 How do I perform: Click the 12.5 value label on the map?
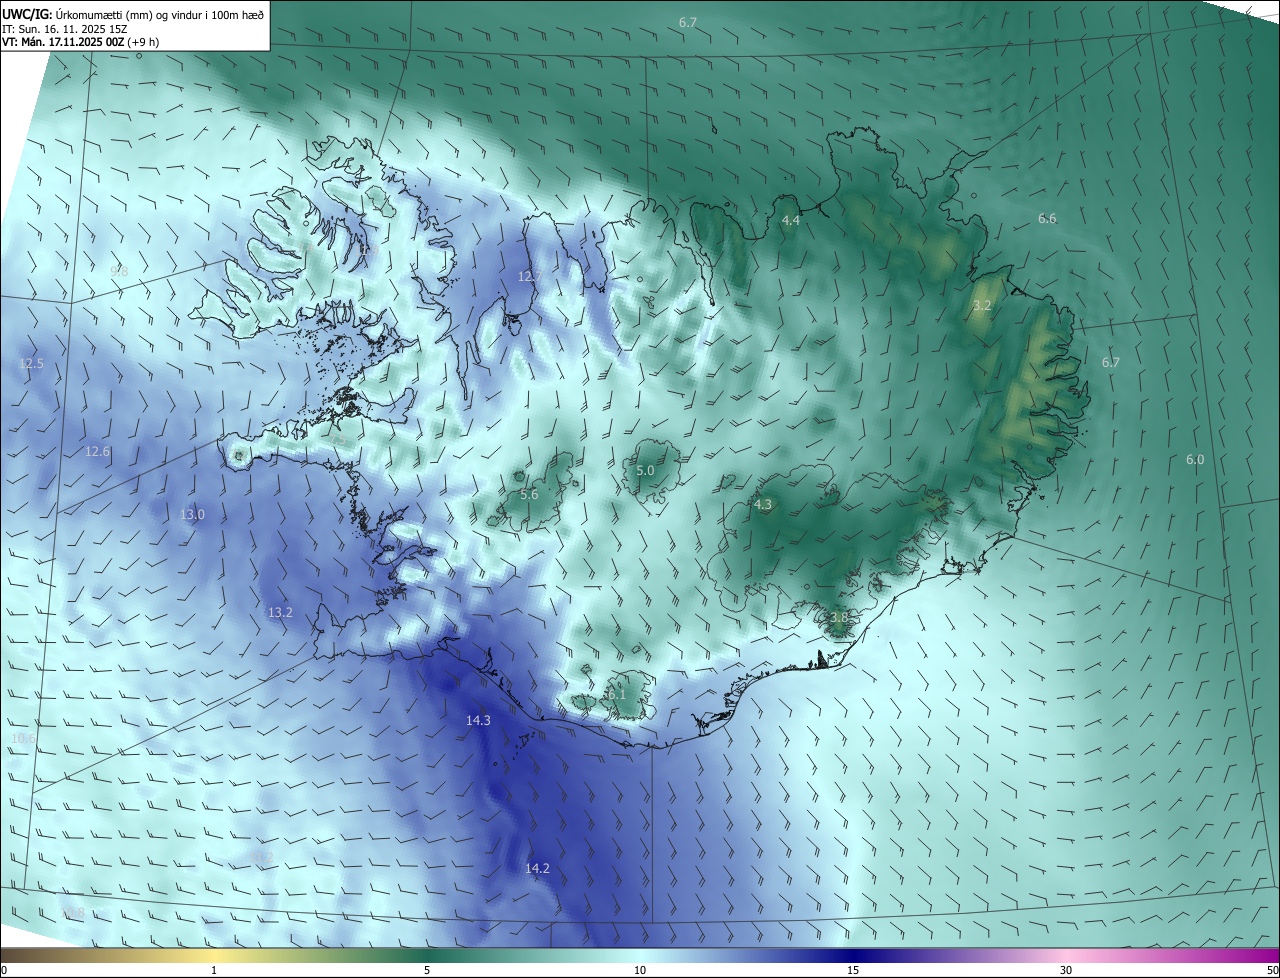click(31, 363)
